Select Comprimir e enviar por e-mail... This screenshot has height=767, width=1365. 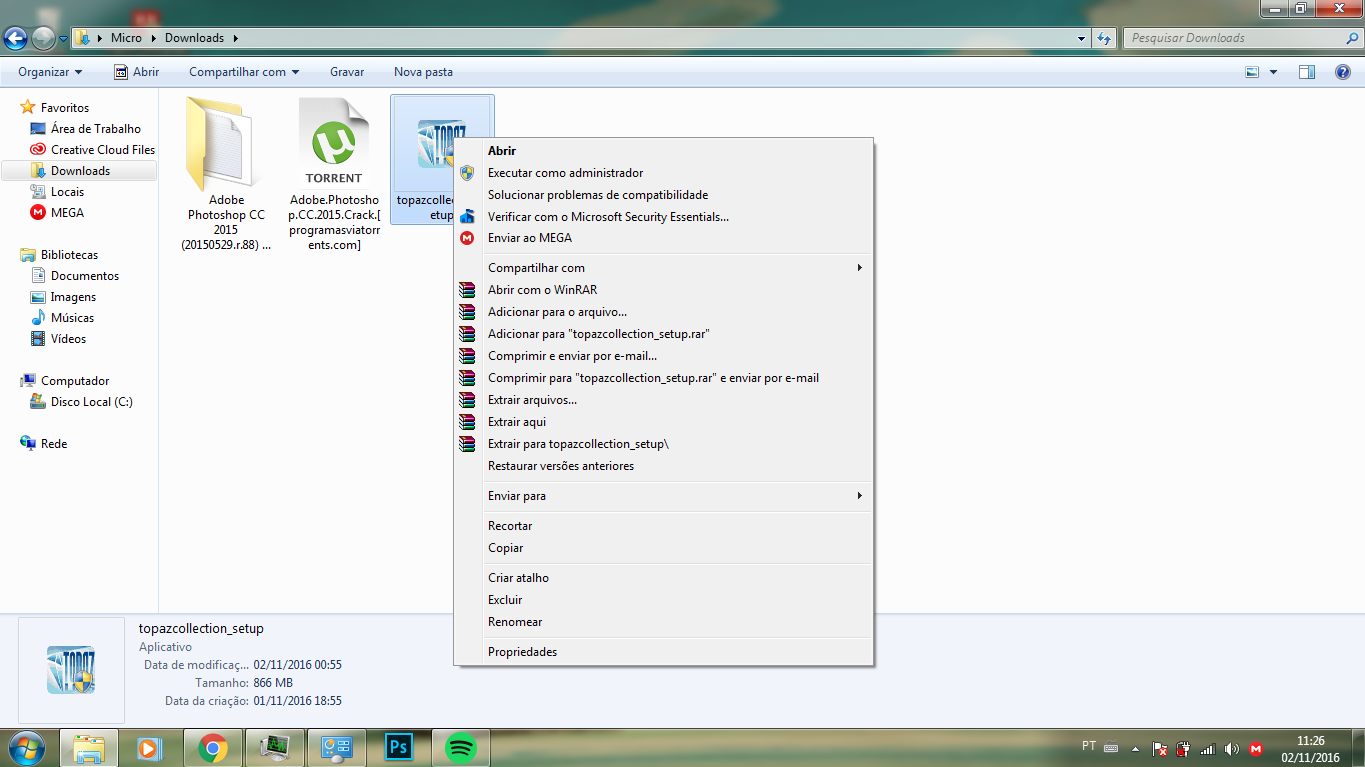[x=664, y=356]
